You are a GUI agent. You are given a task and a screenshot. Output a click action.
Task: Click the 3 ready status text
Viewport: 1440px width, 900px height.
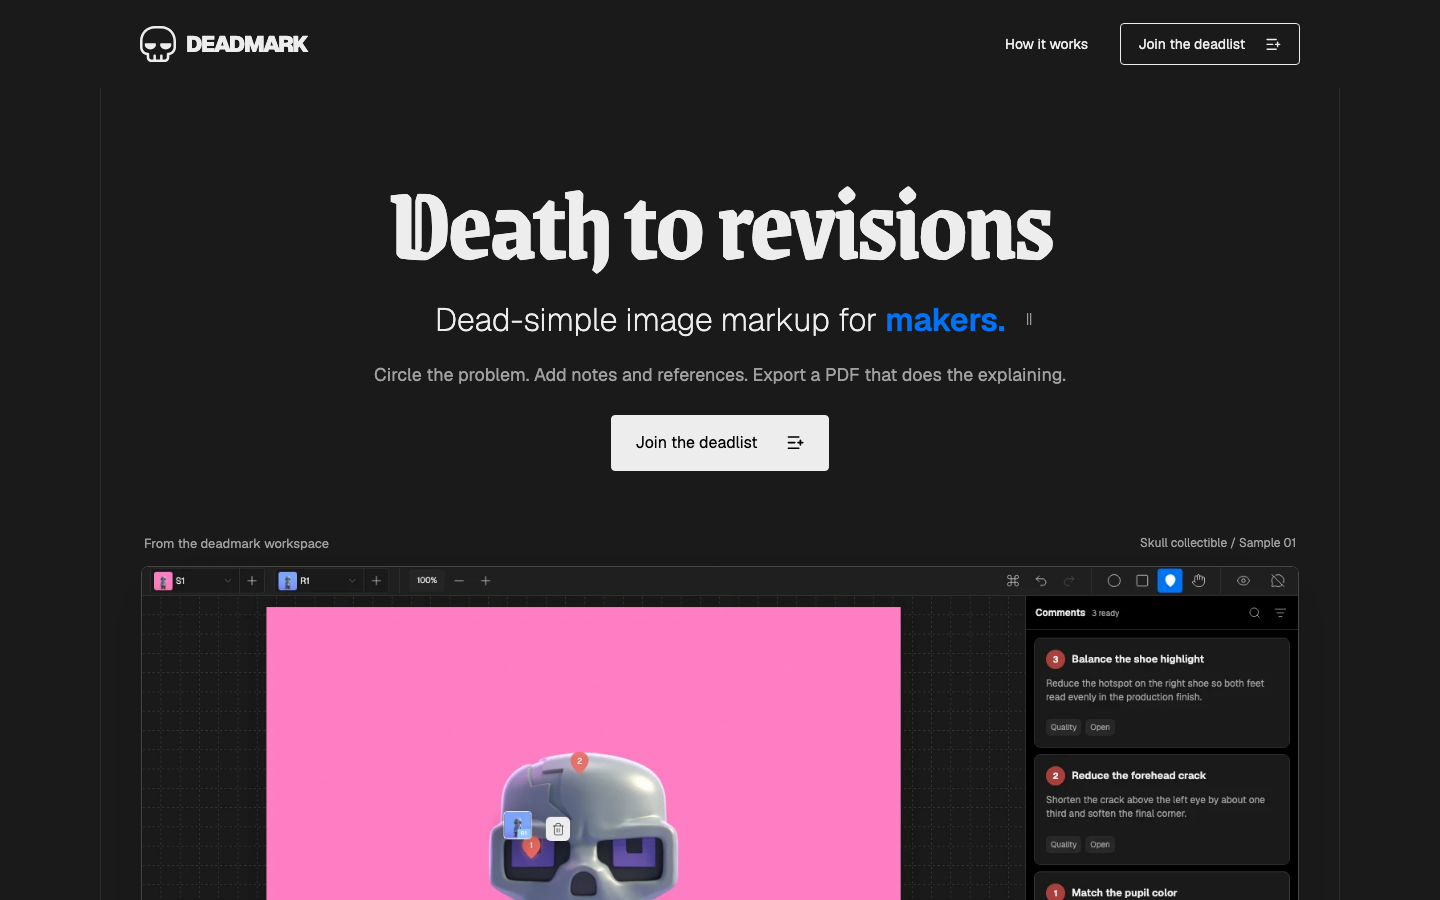[1105, 613]
